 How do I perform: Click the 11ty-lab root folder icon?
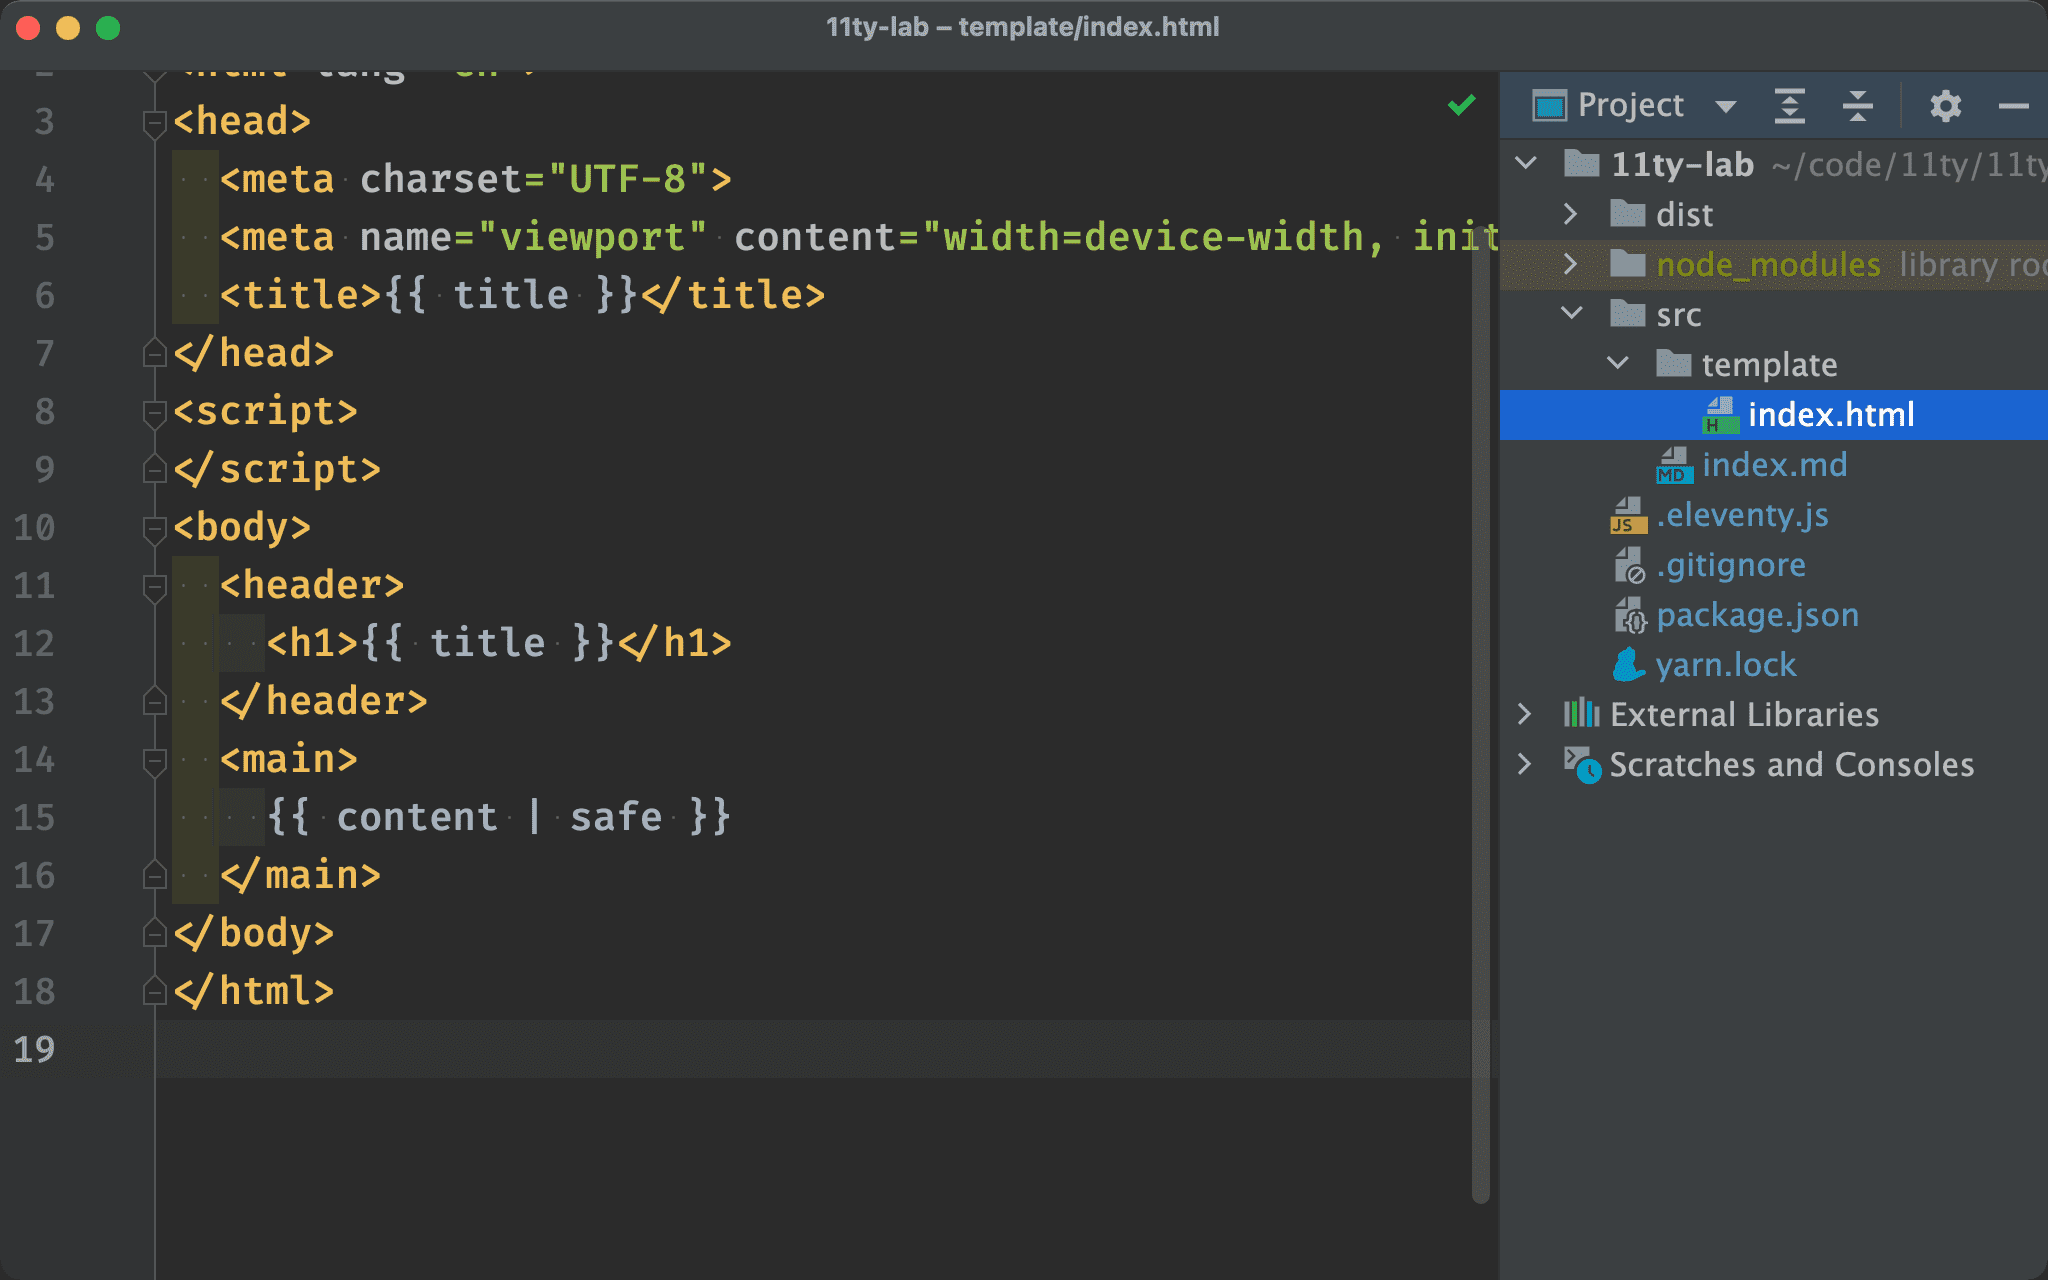1581,162
